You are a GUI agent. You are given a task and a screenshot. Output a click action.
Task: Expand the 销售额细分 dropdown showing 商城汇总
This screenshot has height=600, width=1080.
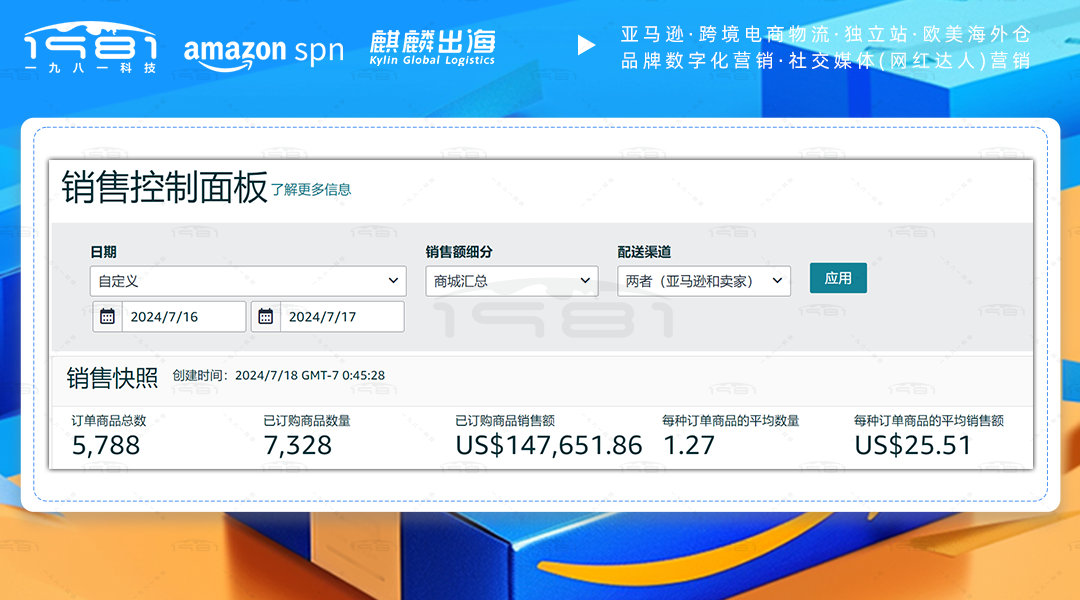click(x=512, y=281)
